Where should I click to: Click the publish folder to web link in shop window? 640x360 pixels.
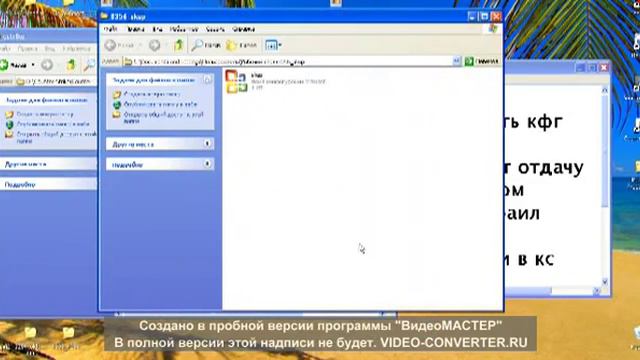click(x=160, y=104)
